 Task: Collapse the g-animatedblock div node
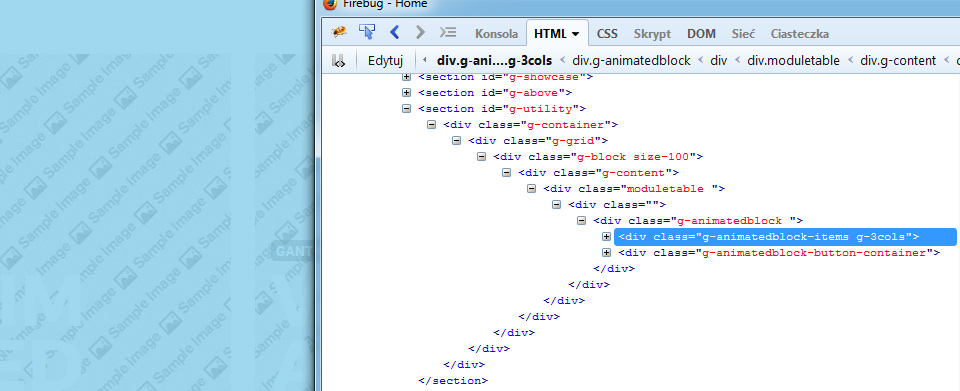(x=582, y=220)
